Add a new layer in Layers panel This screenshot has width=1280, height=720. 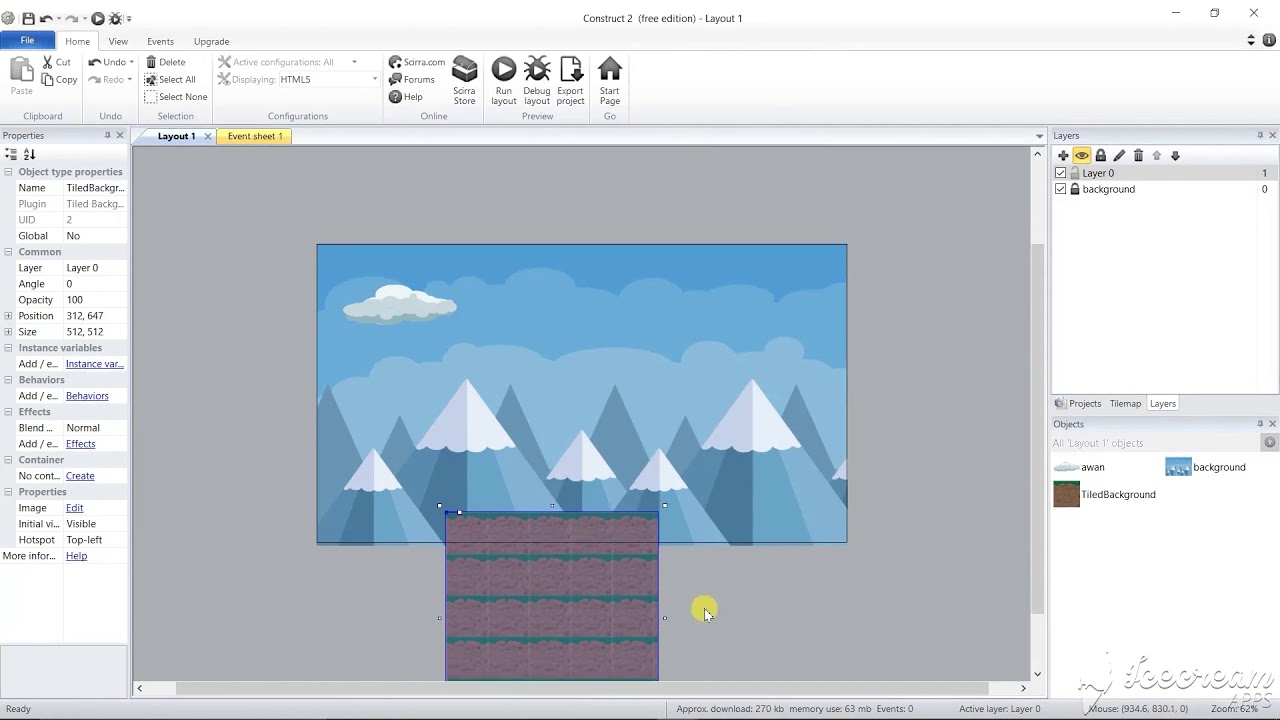coord(1063,156)
